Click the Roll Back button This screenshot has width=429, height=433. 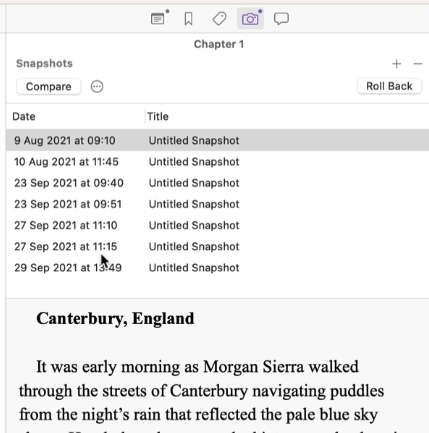click(389, 86)
